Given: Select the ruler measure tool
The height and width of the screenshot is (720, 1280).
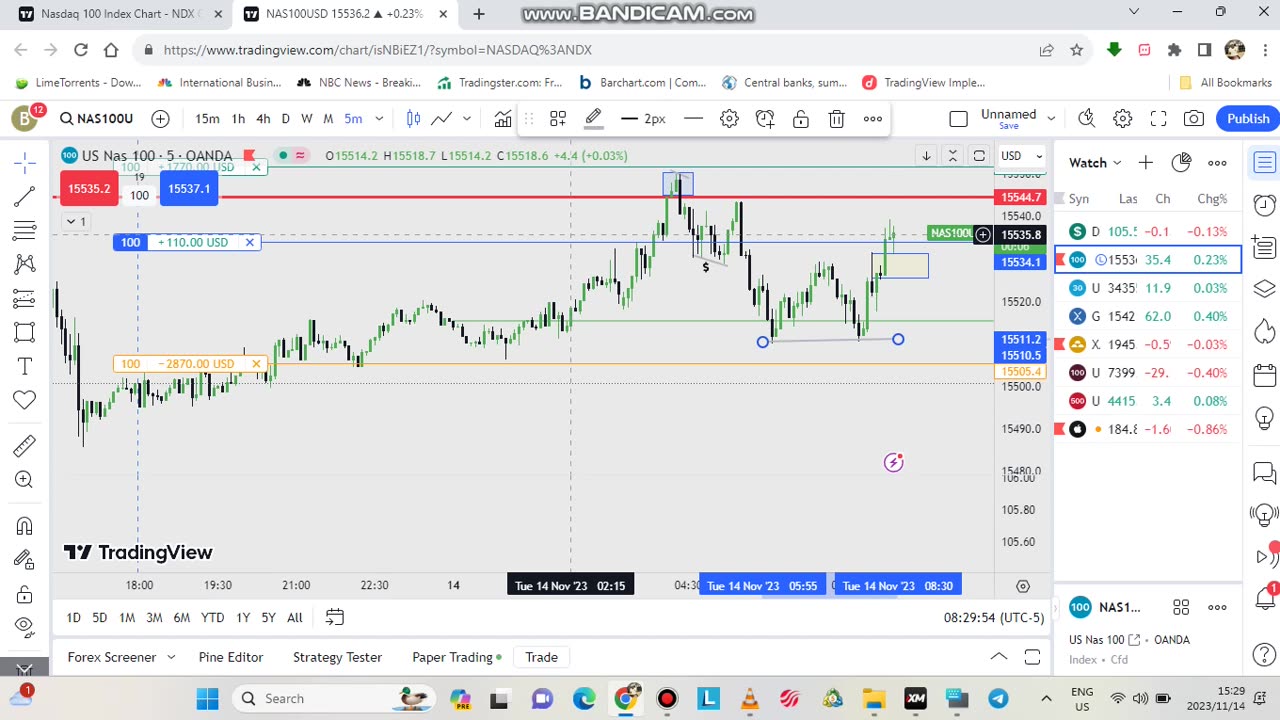Looking at the screenshot, I should (25, 446).
